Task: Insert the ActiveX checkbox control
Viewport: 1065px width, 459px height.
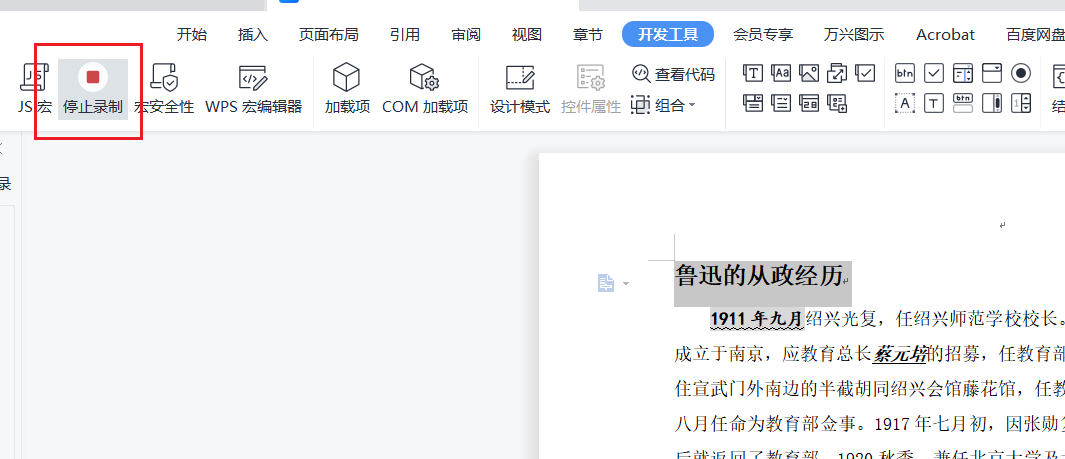Action: (933, 73)
